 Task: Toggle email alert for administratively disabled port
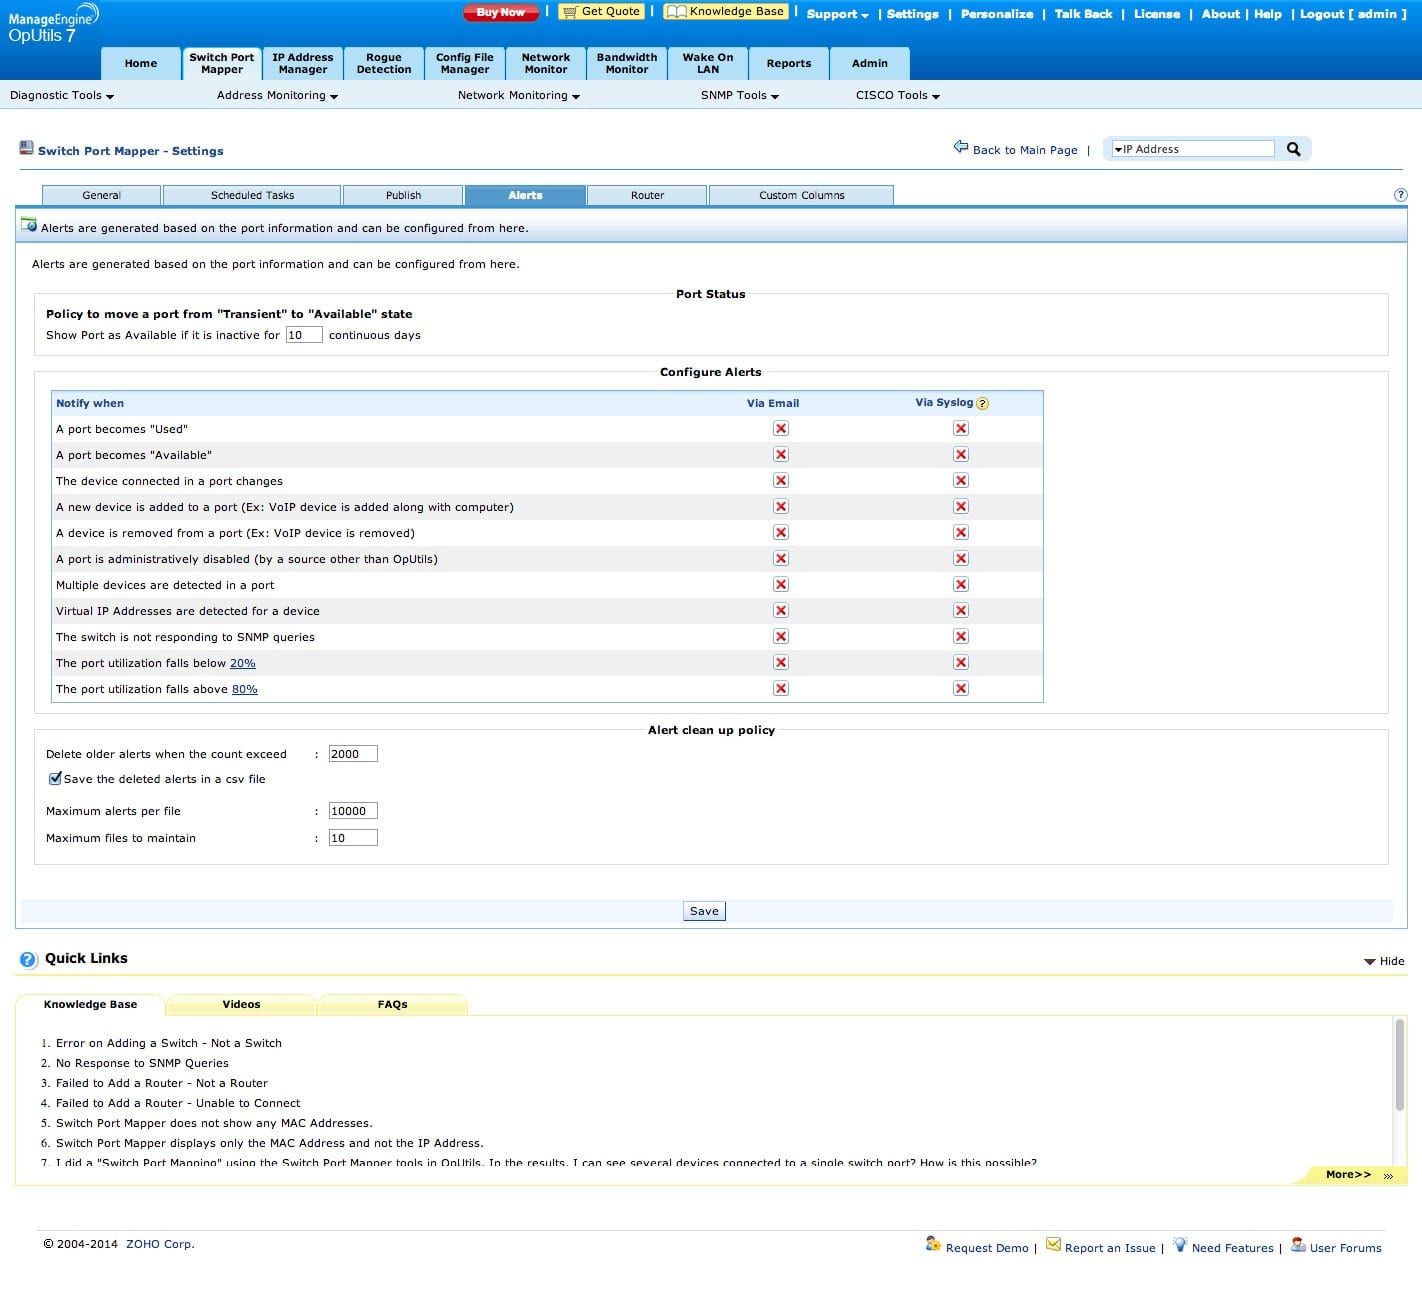(781, 558)
